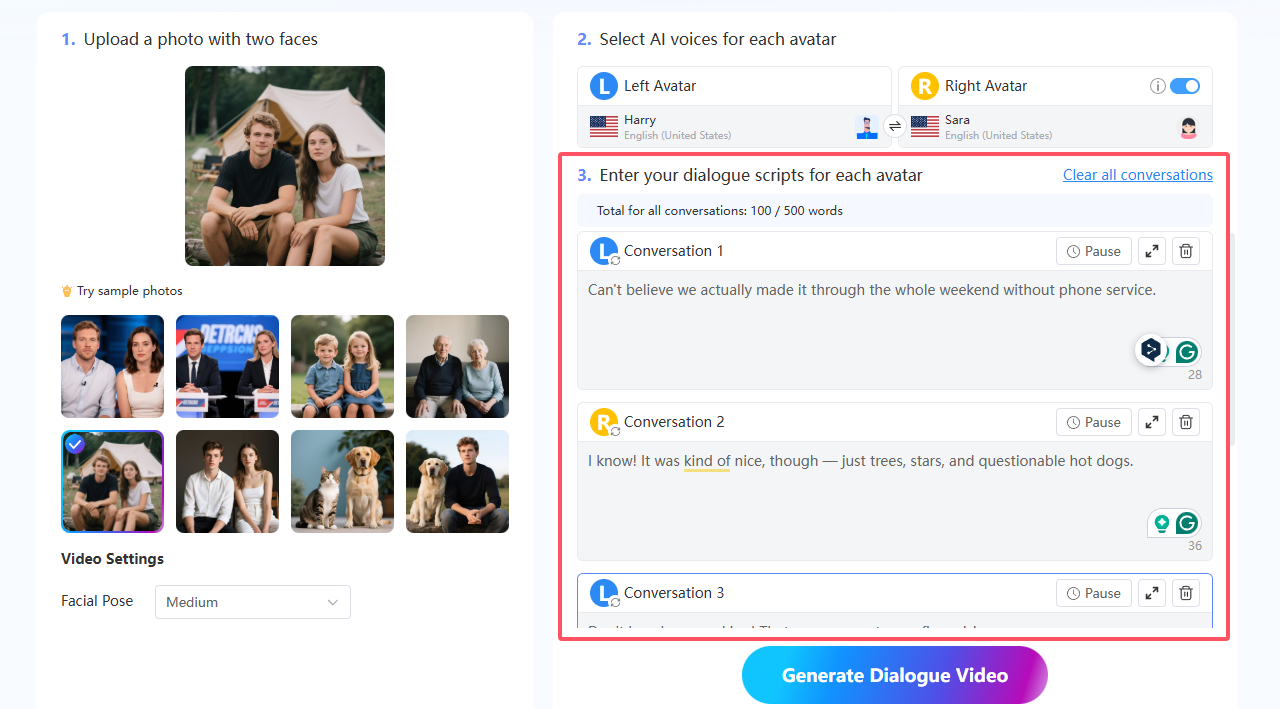Click the Clear all conversations link
Viewport: 1280px width, 709px height.
(1137, 174)
